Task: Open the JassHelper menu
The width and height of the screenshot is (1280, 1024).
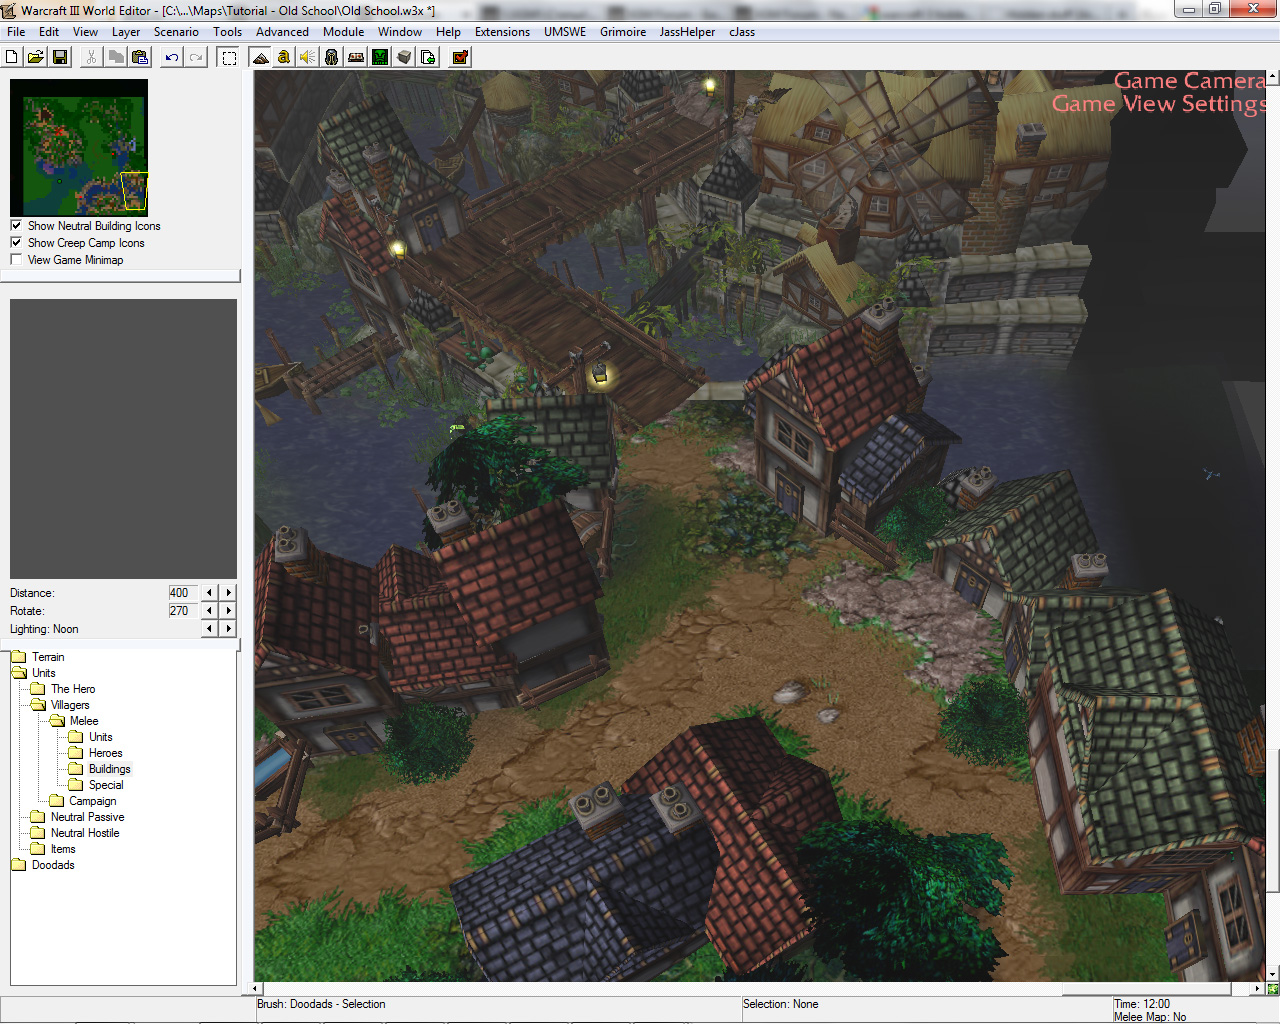Action: coord(687,32)
